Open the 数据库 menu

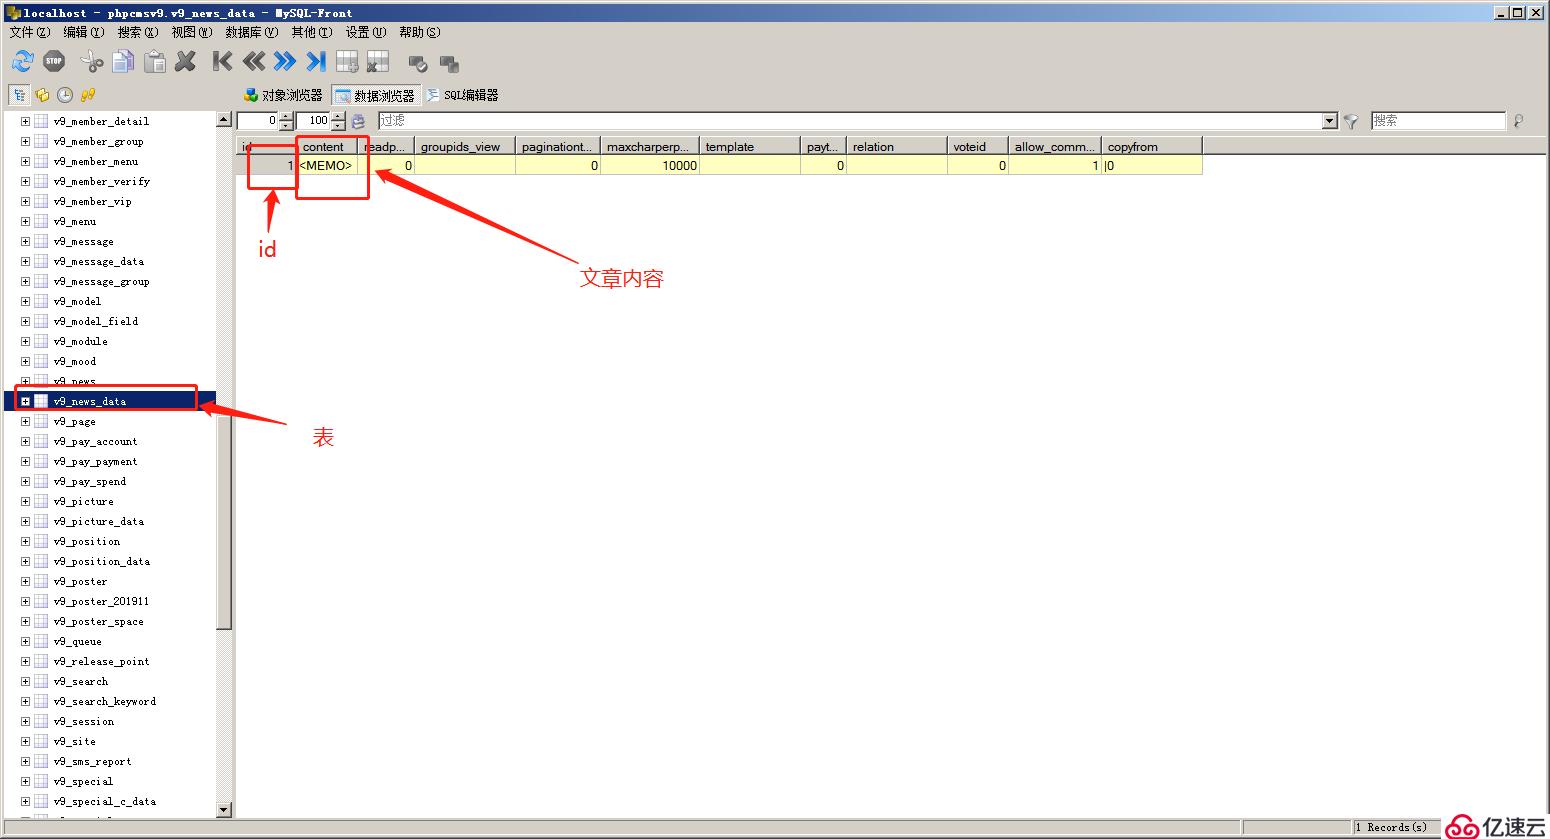tap(251, 32)
